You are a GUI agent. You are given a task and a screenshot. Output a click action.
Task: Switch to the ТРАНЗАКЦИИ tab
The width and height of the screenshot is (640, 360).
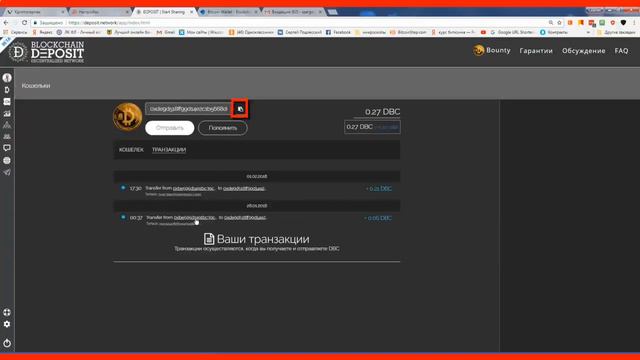click(169, 150)
